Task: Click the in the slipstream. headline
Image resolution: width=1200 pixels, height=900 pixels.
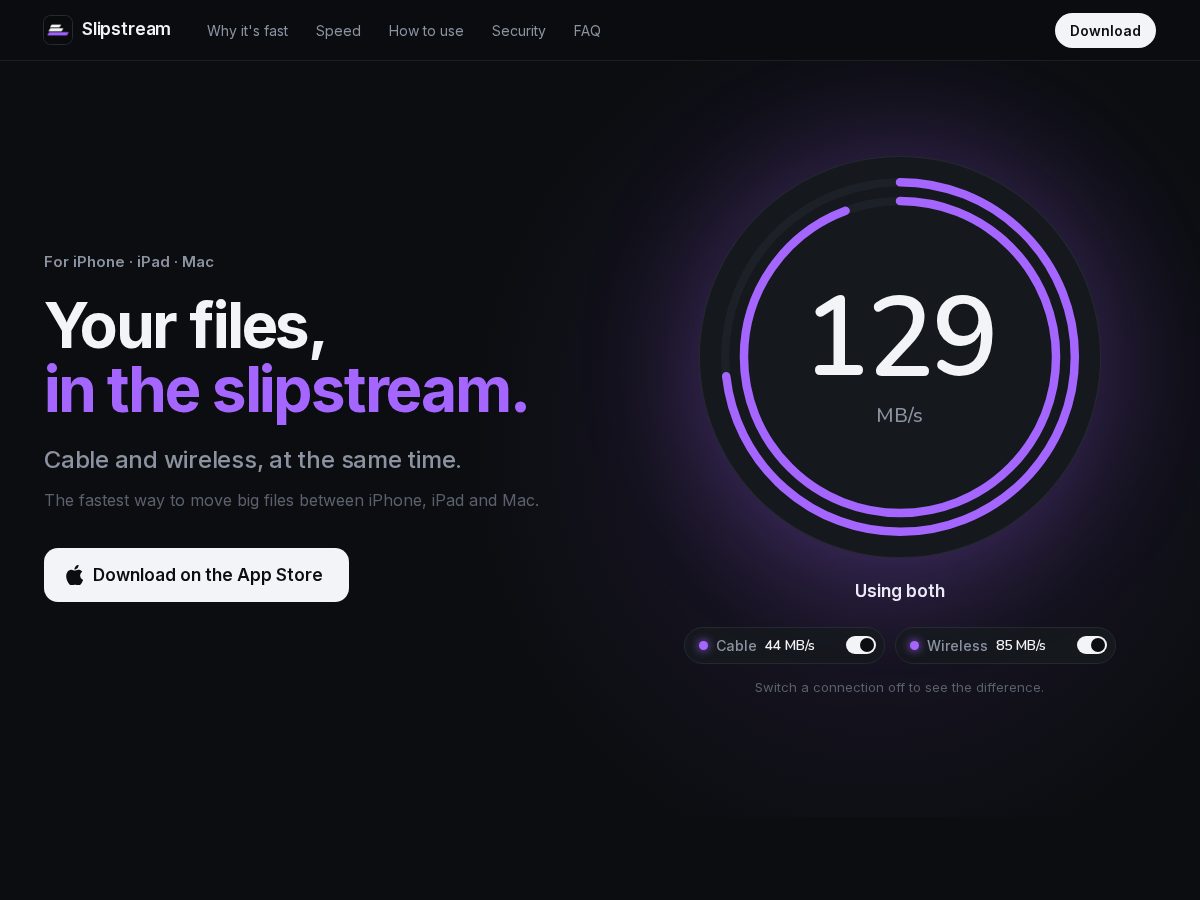Action: (x=286, y=390)
